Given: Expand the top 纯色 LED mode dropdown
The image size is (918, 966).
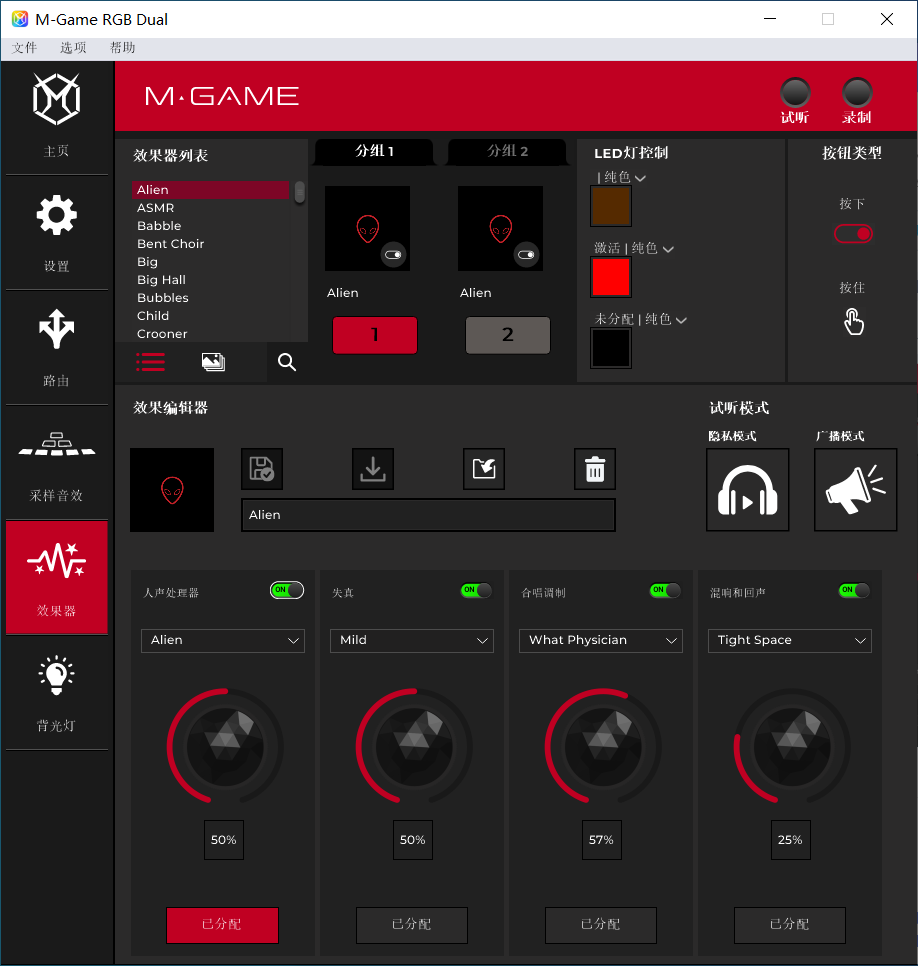Looking at the screenshot, I should click(622, 177).
